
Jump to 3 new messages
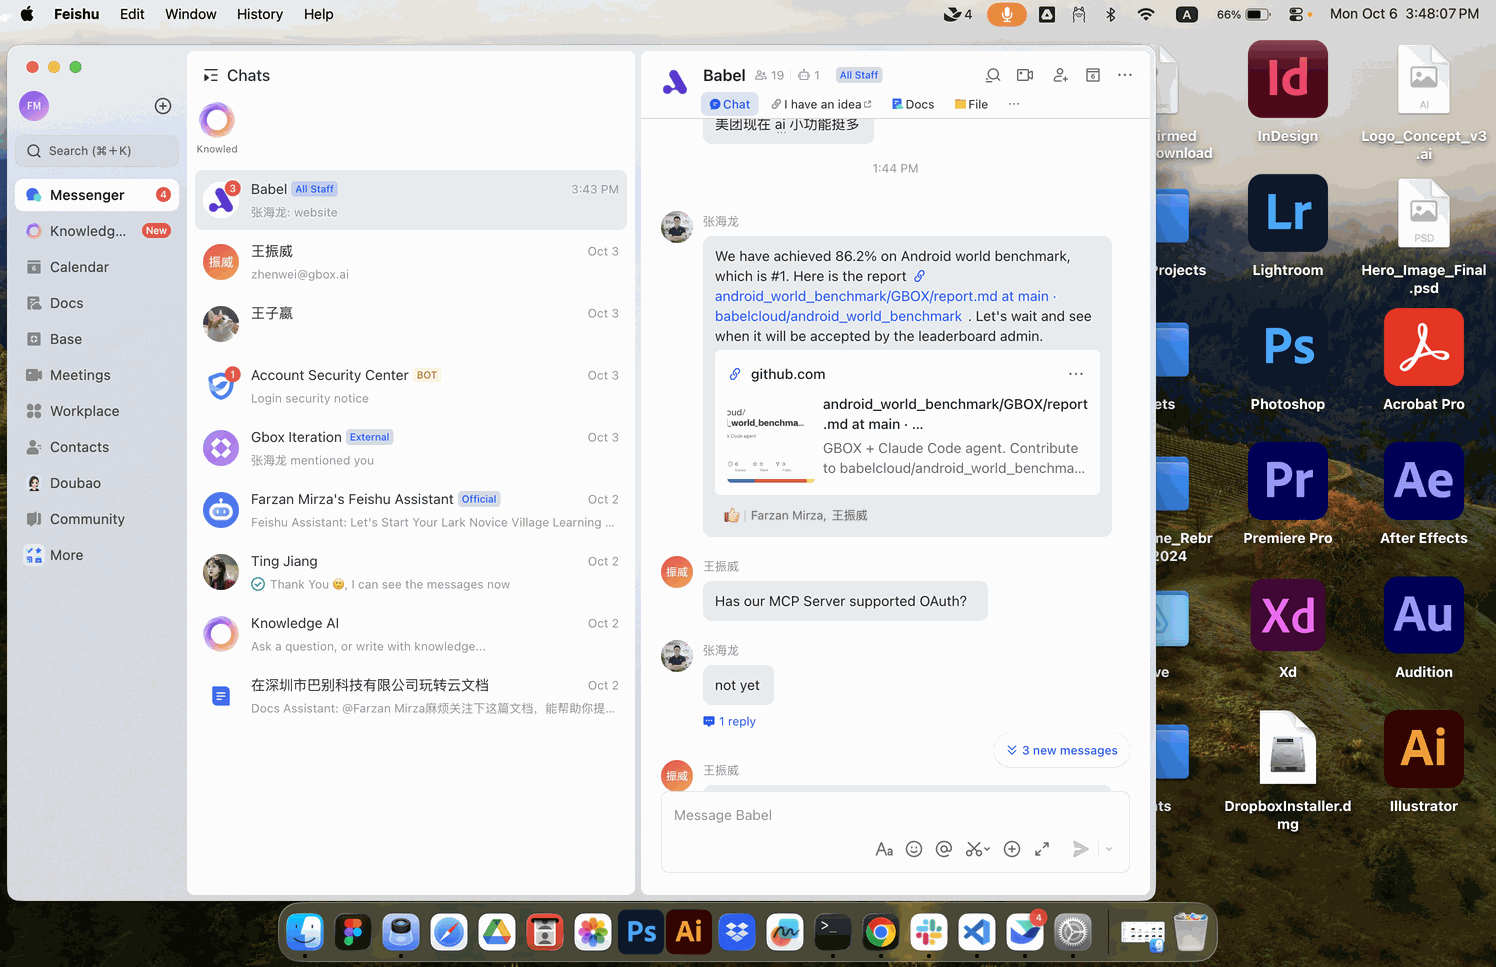1061,750
